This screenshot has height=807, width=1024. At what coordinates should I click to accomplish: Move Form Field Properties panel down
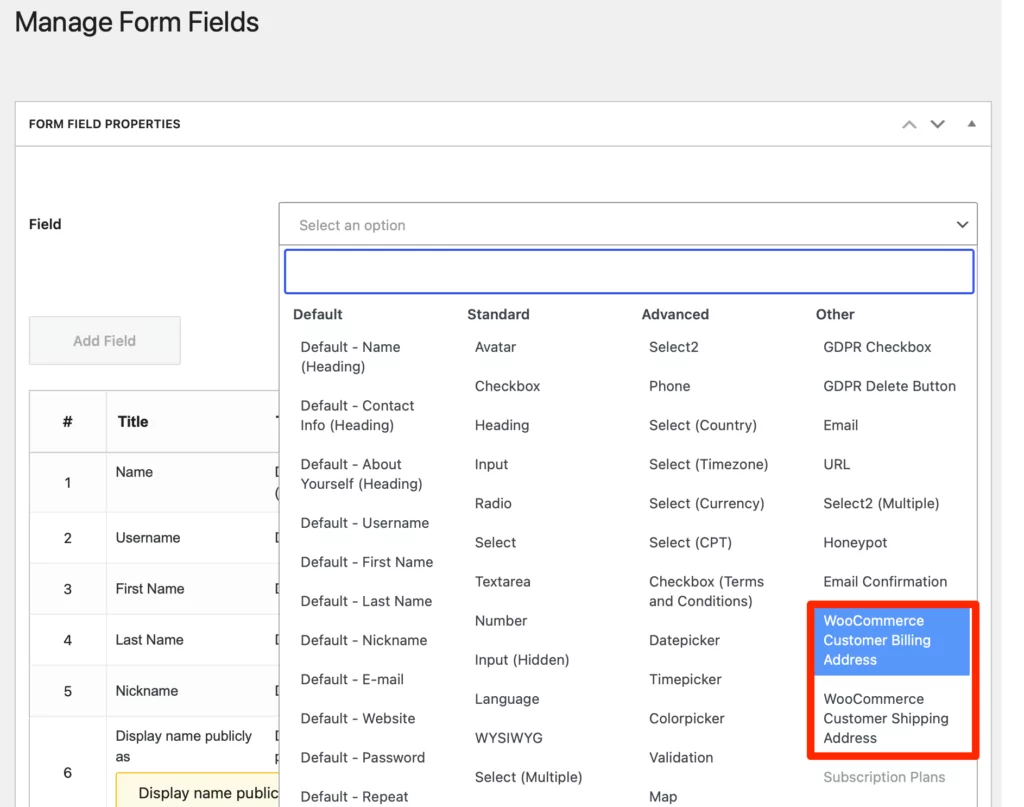(937, 125)
